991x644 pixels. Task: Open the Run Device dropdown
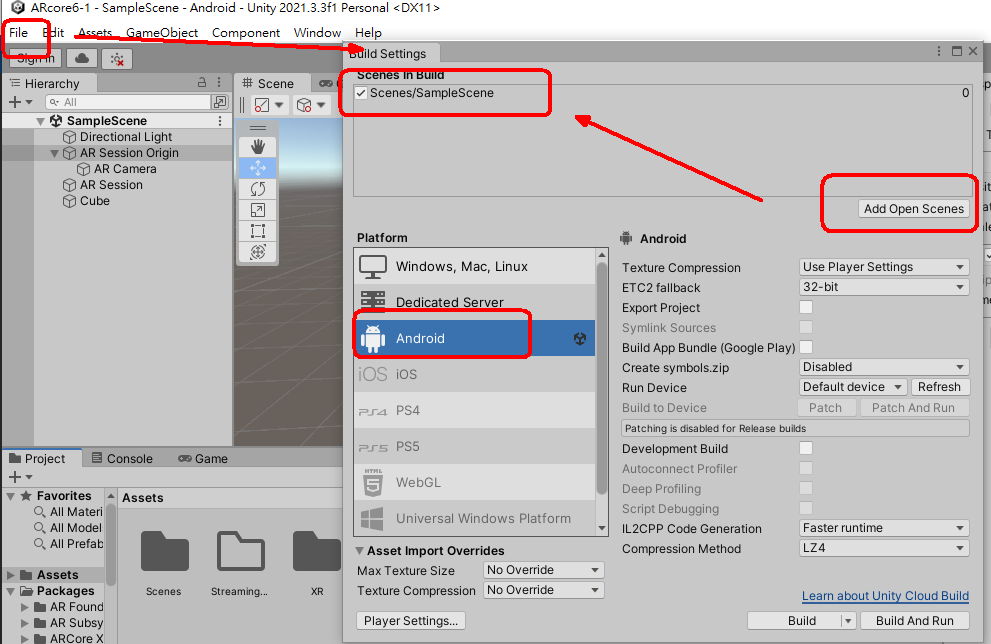(853, 387)
